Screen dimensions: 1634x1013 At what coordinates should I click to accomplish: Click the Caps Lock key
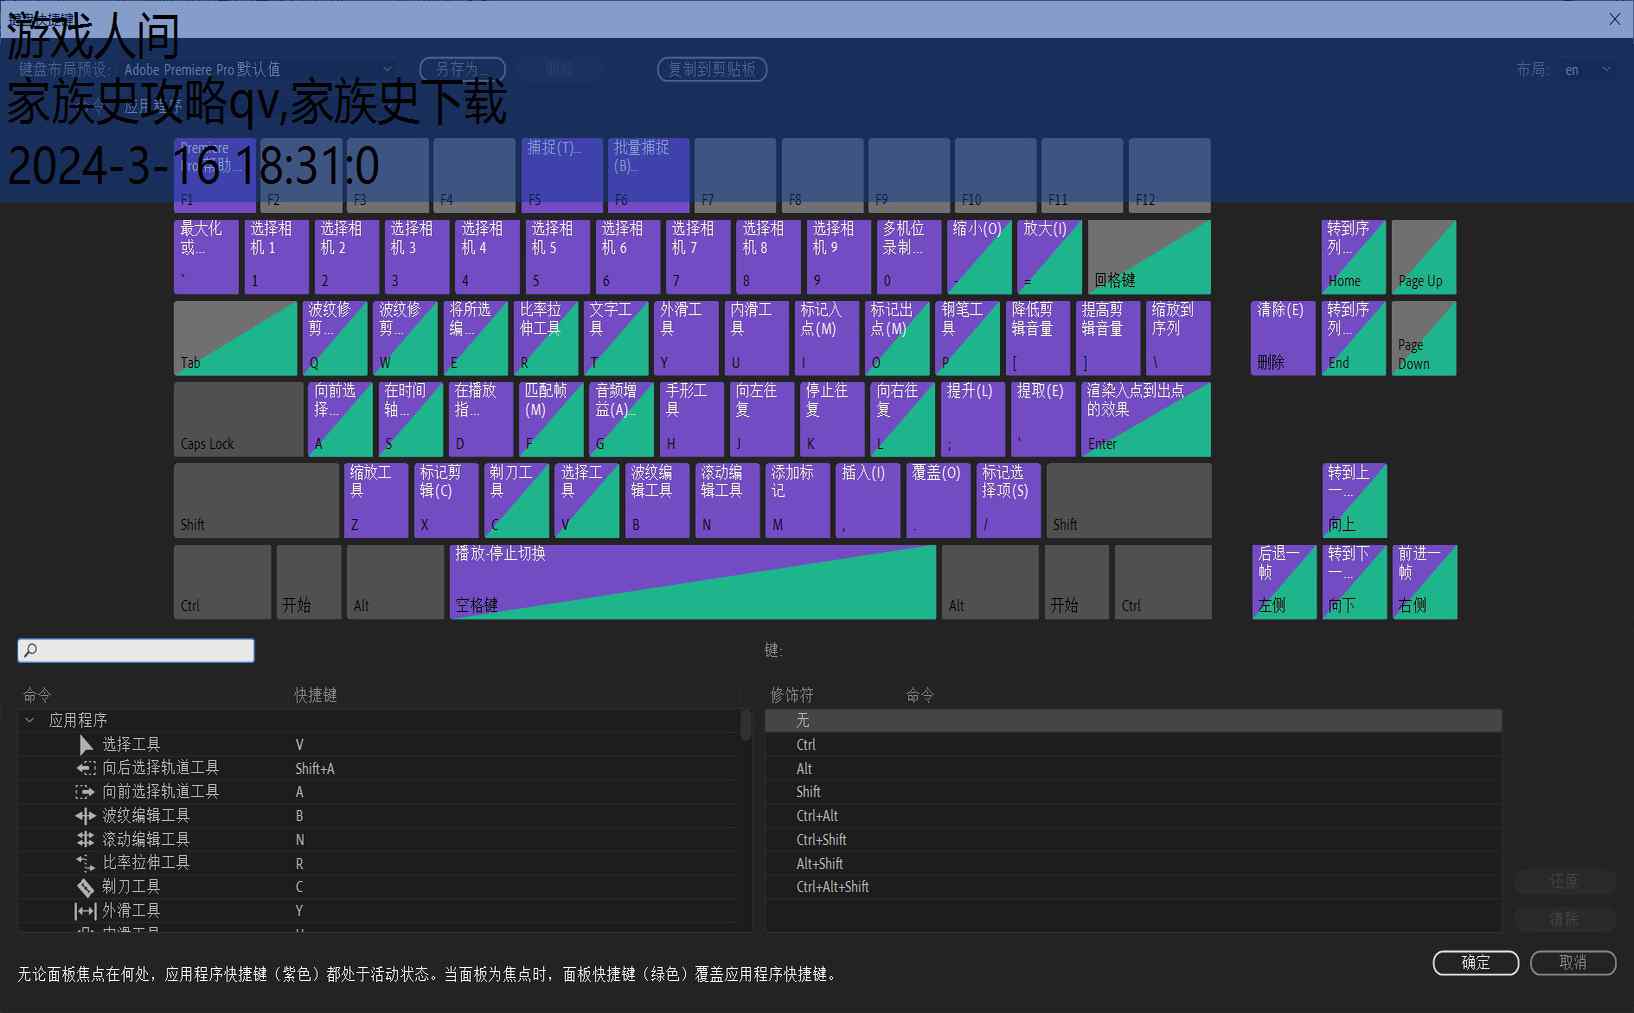click(239, 419)
